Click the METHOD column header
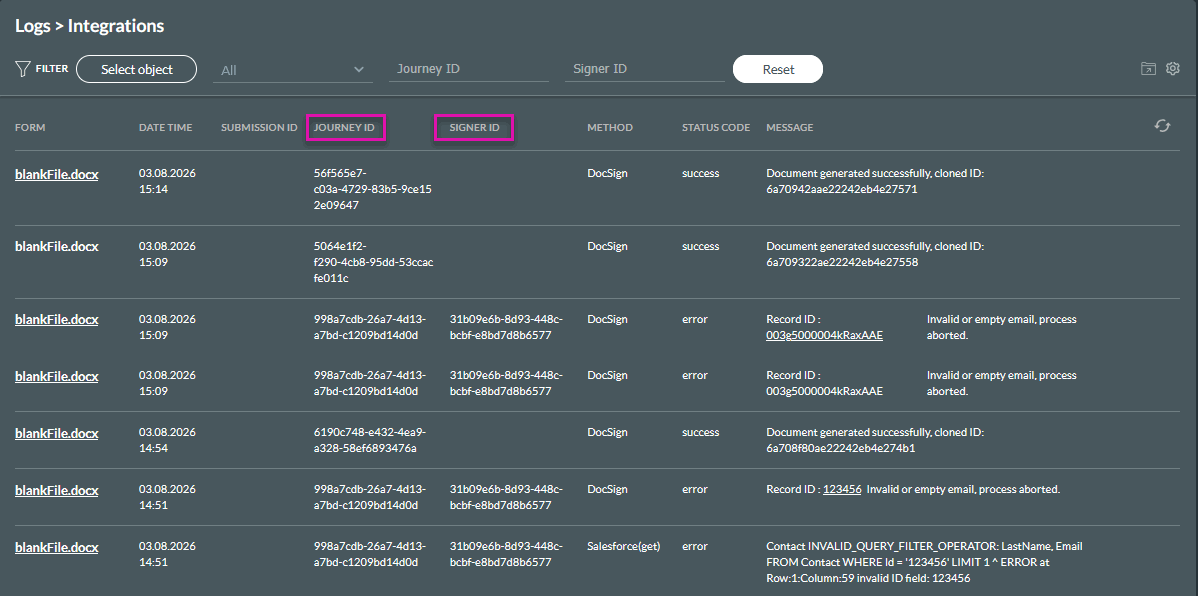The height and width of the screenshot is (596, 1198). tap(610, 128)
